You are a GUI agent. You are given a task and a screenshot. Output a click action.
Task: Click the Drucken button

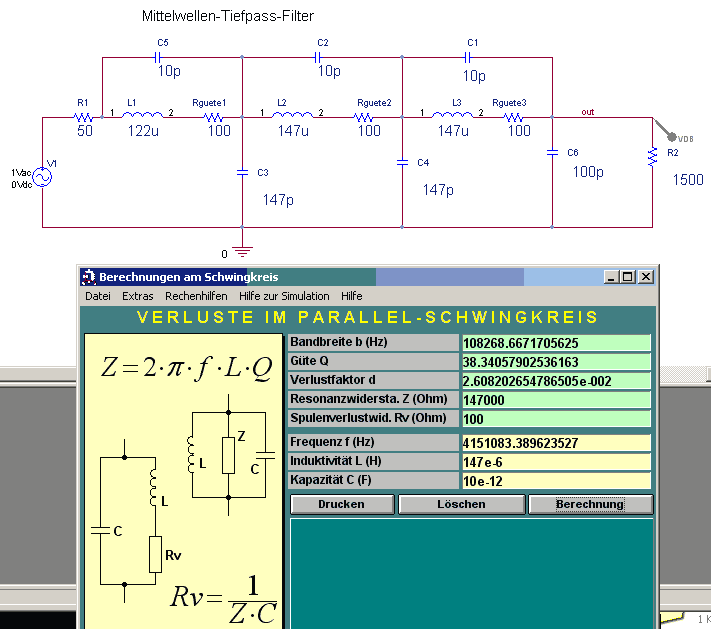click(x=341, y=504)
